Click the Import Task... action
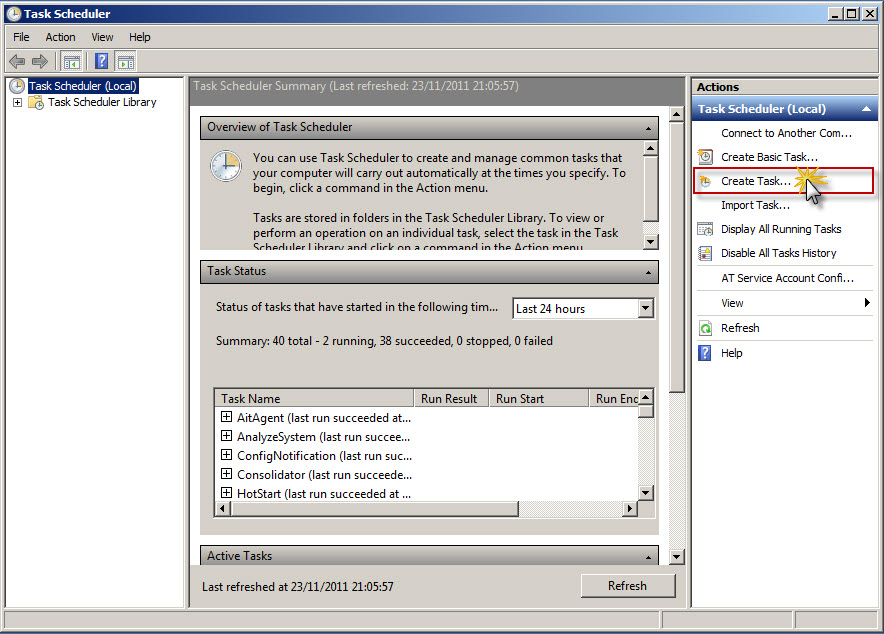 coord(755,205)
